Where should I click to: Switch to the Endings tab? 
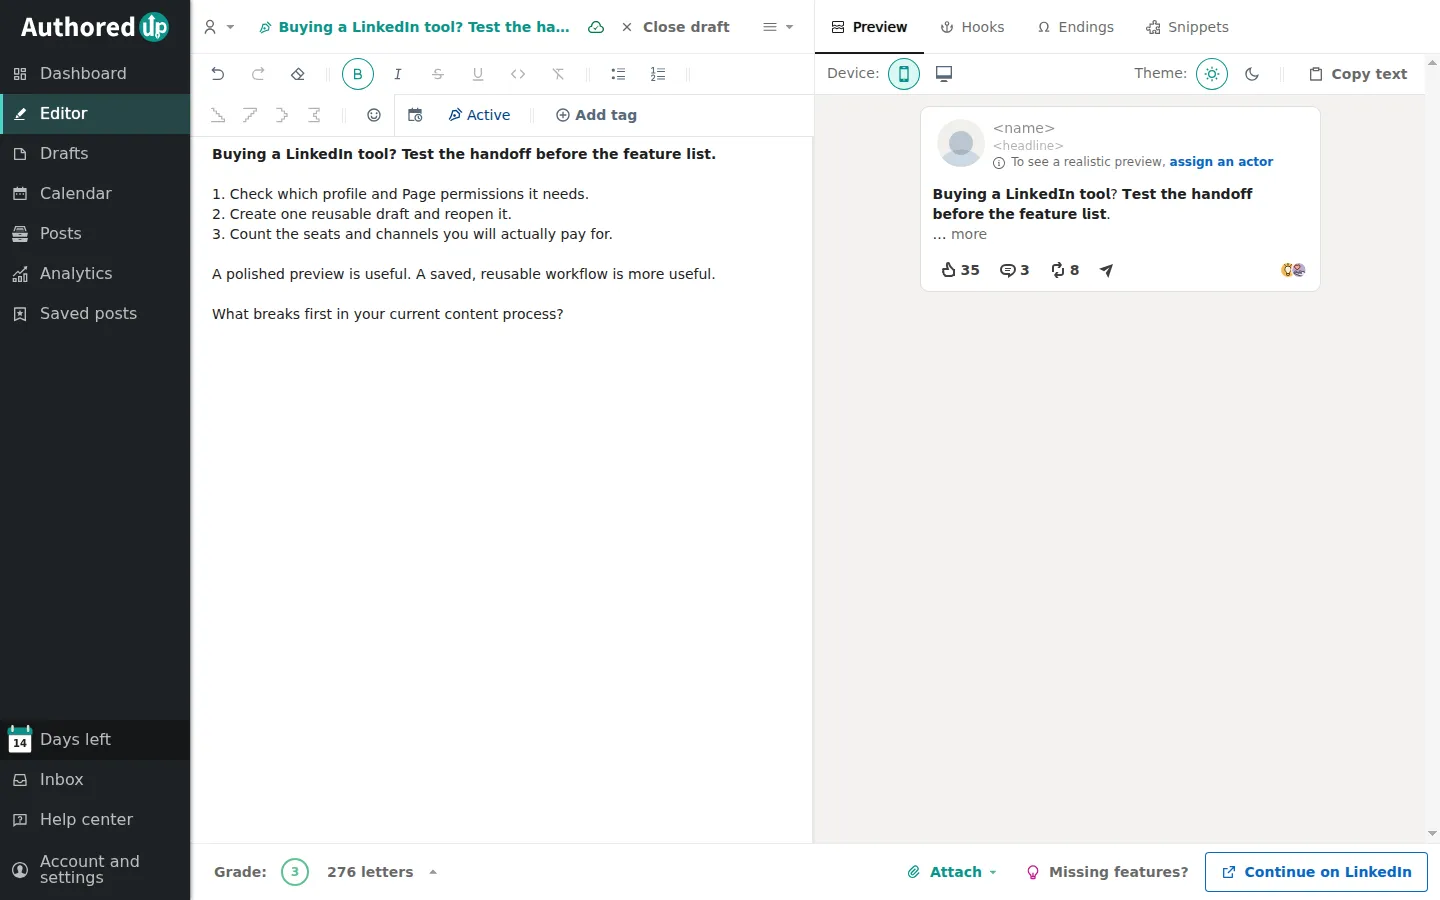coord(1076,27)
